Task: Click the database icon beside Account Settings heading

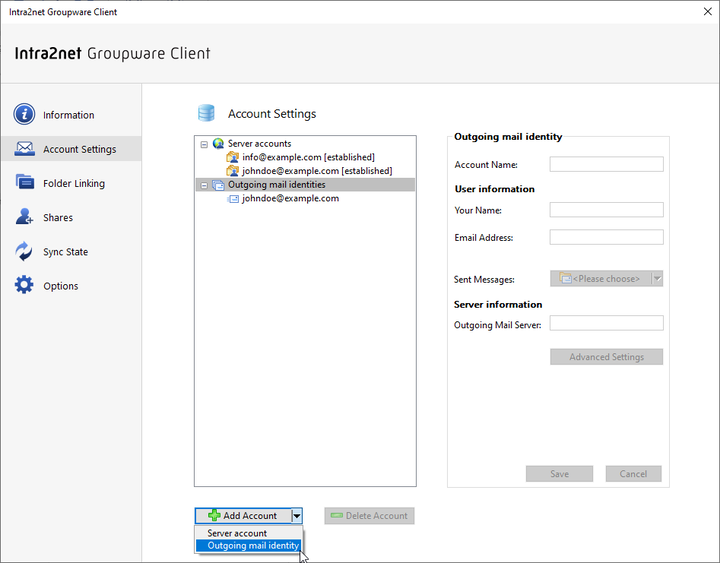Action: coord(206,113)
